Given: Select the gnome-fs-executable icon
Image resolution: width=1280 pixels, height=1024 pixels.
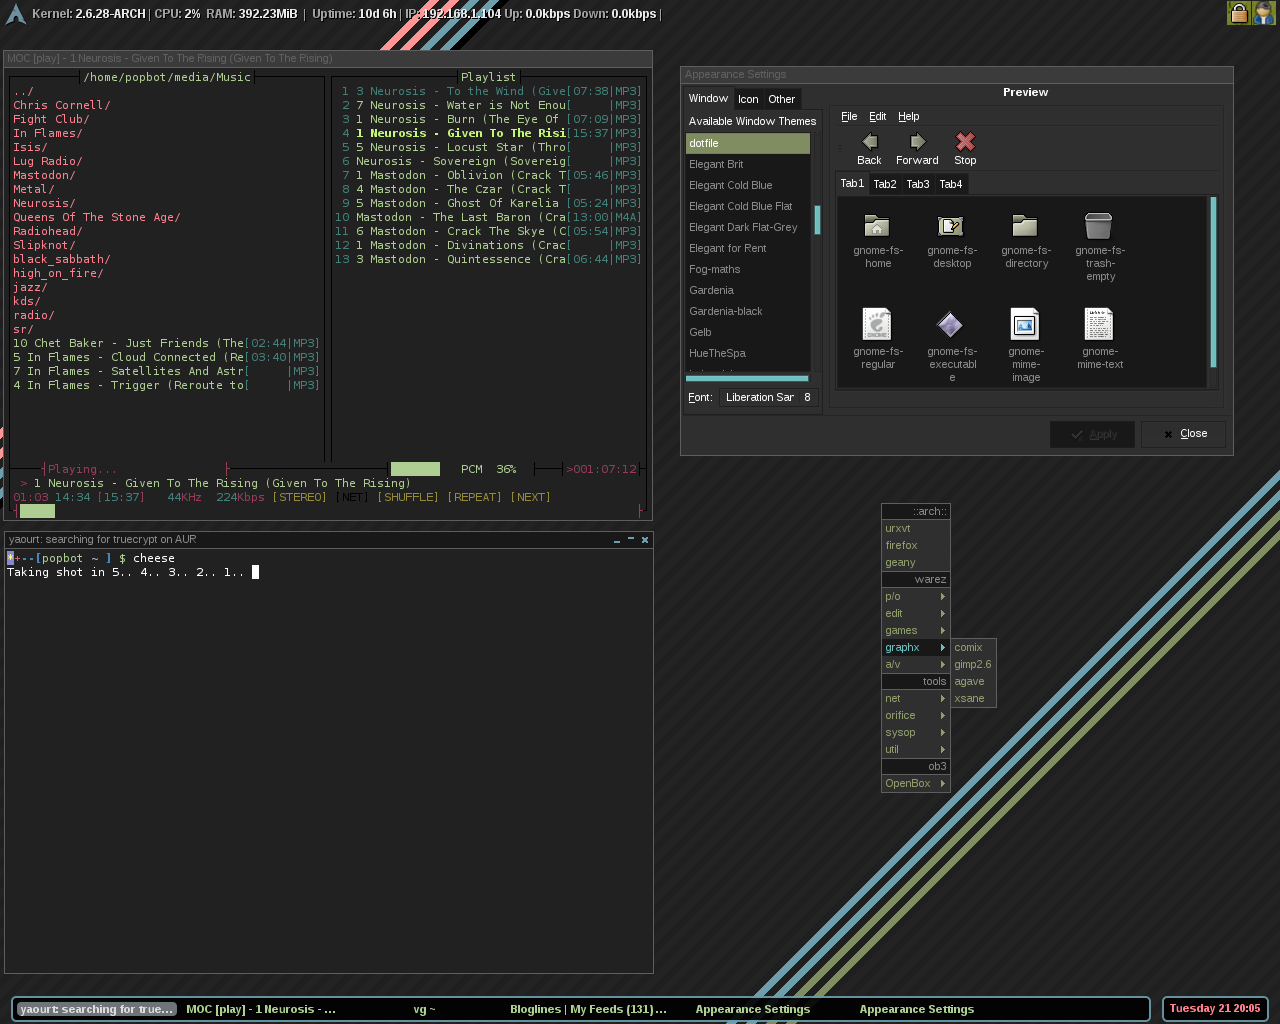Looking at the screenshot, I should (x=950, y=325).
